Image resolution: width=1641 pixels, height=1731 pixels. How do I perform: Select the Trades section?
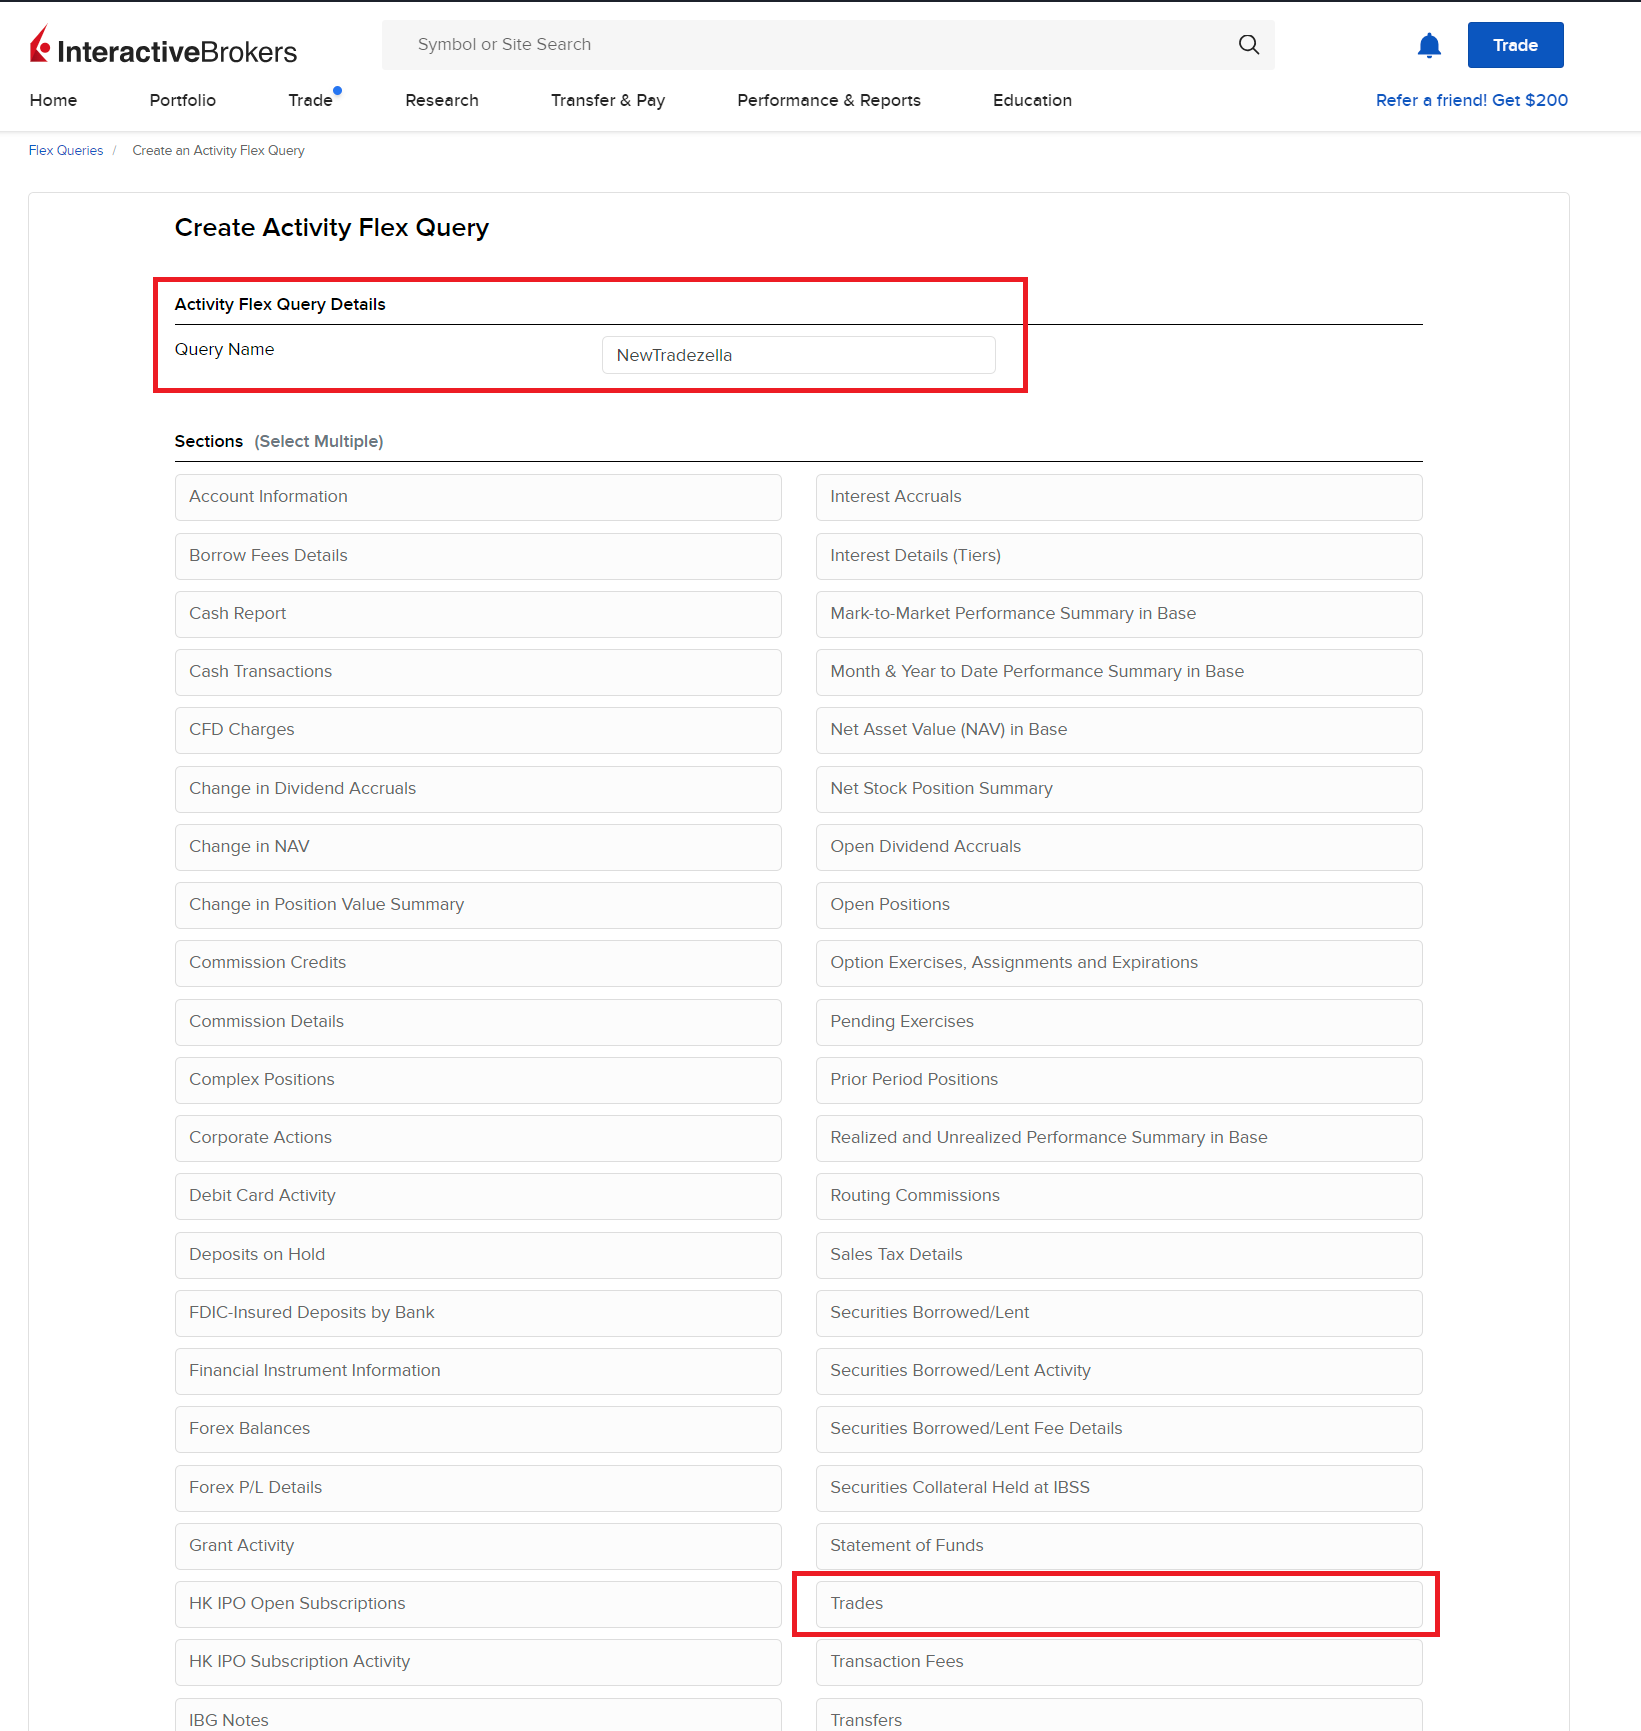[x=1118, y=1603]
